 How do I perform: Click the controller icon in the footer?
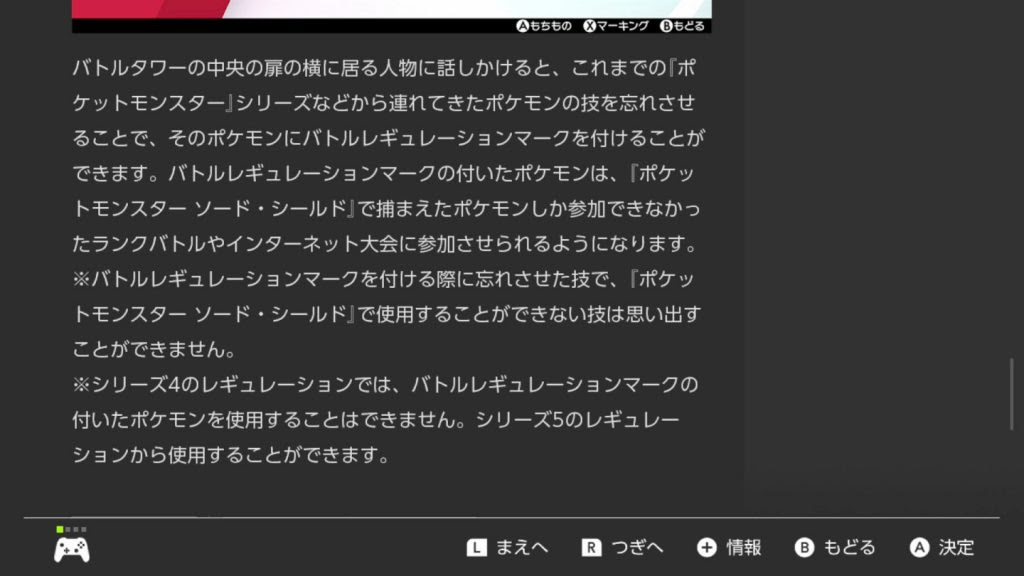pos(72,549)
